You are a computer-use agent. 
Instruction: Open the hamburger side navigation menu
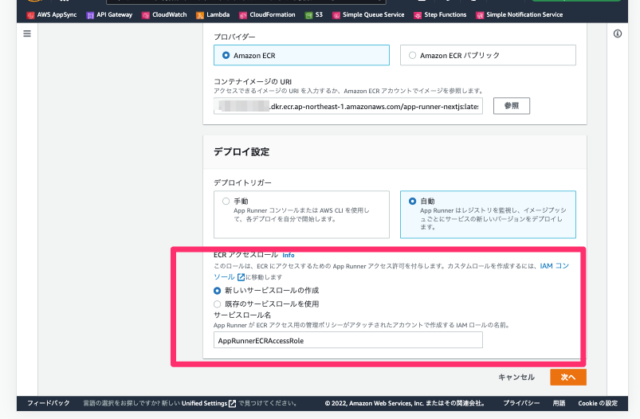[x=27, y=33]
